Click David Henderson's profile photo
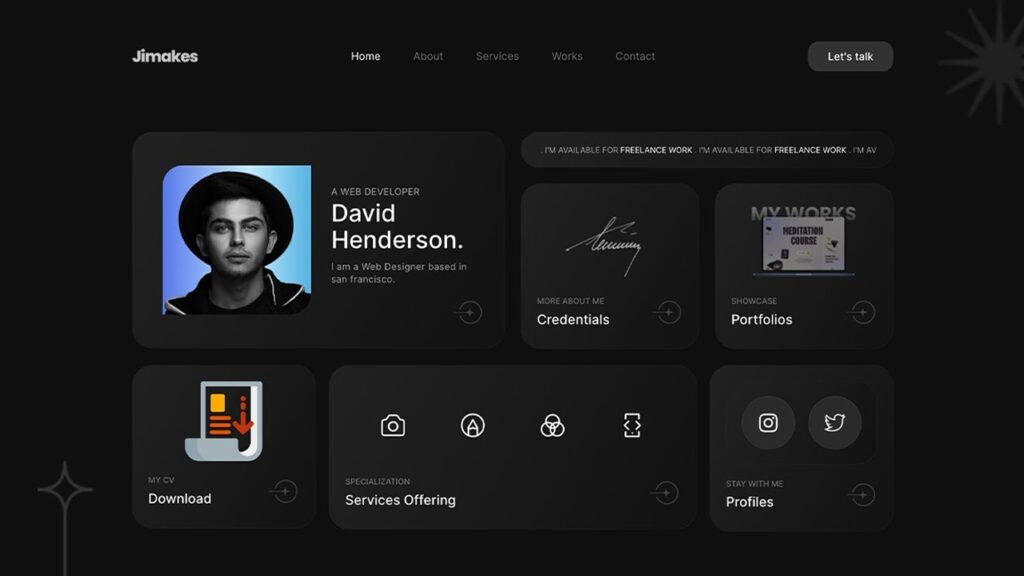 237,240
